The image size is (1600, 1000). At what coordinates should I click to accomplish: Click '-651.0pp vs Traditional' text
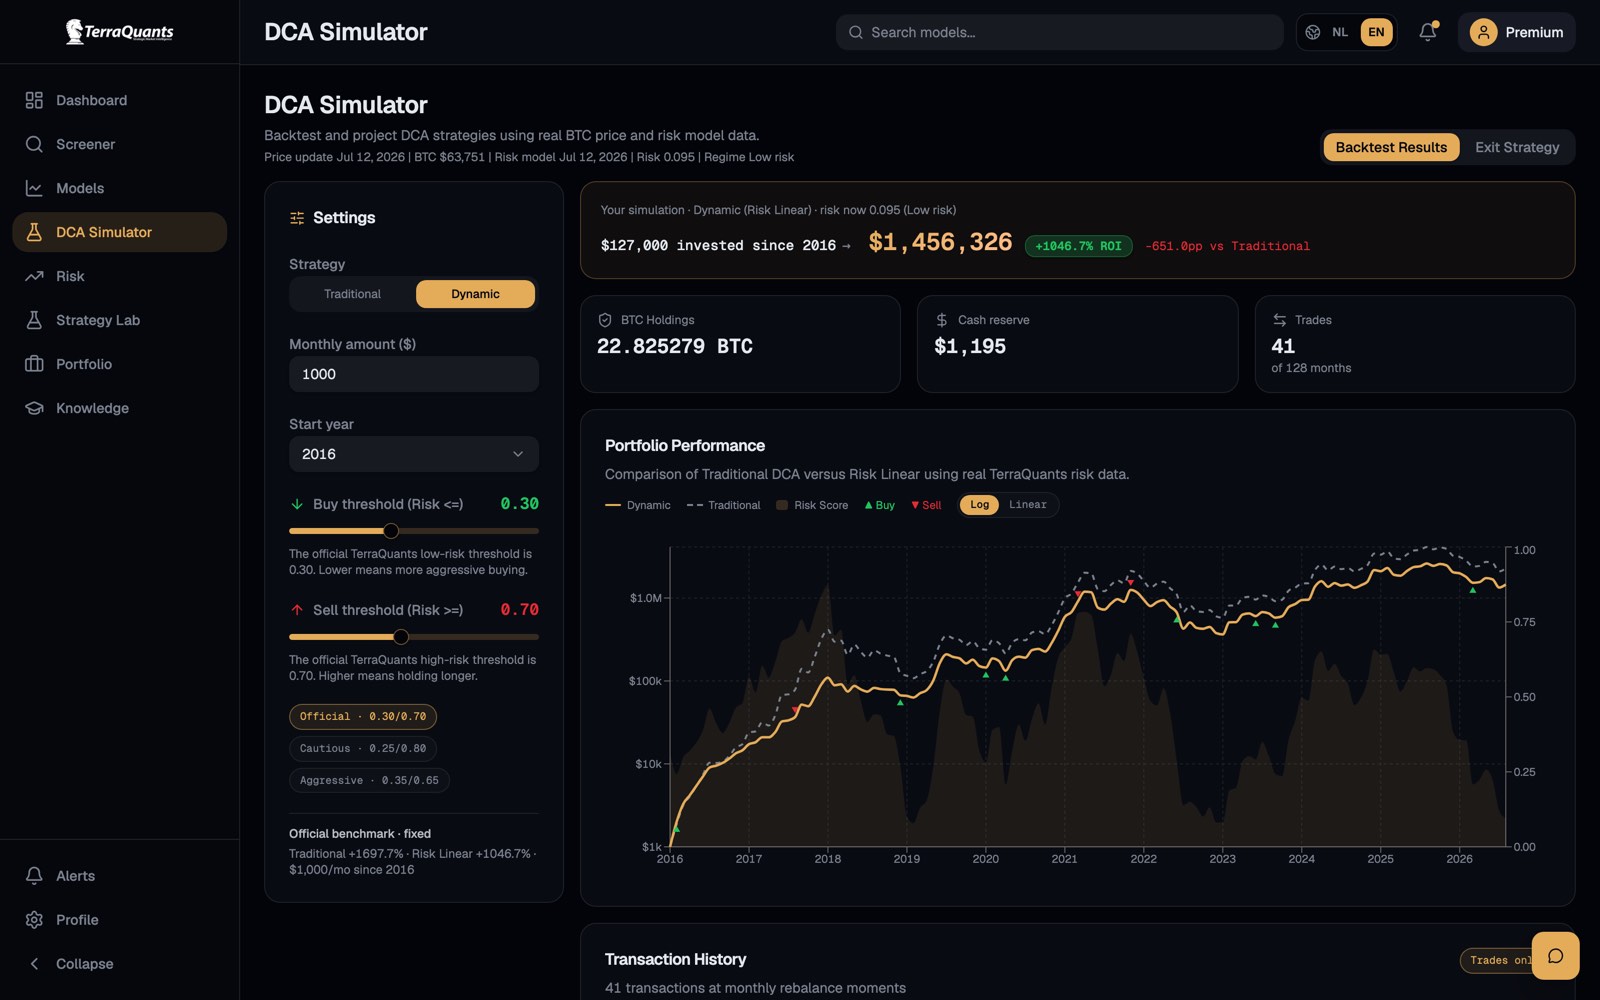coord(1227,246)
